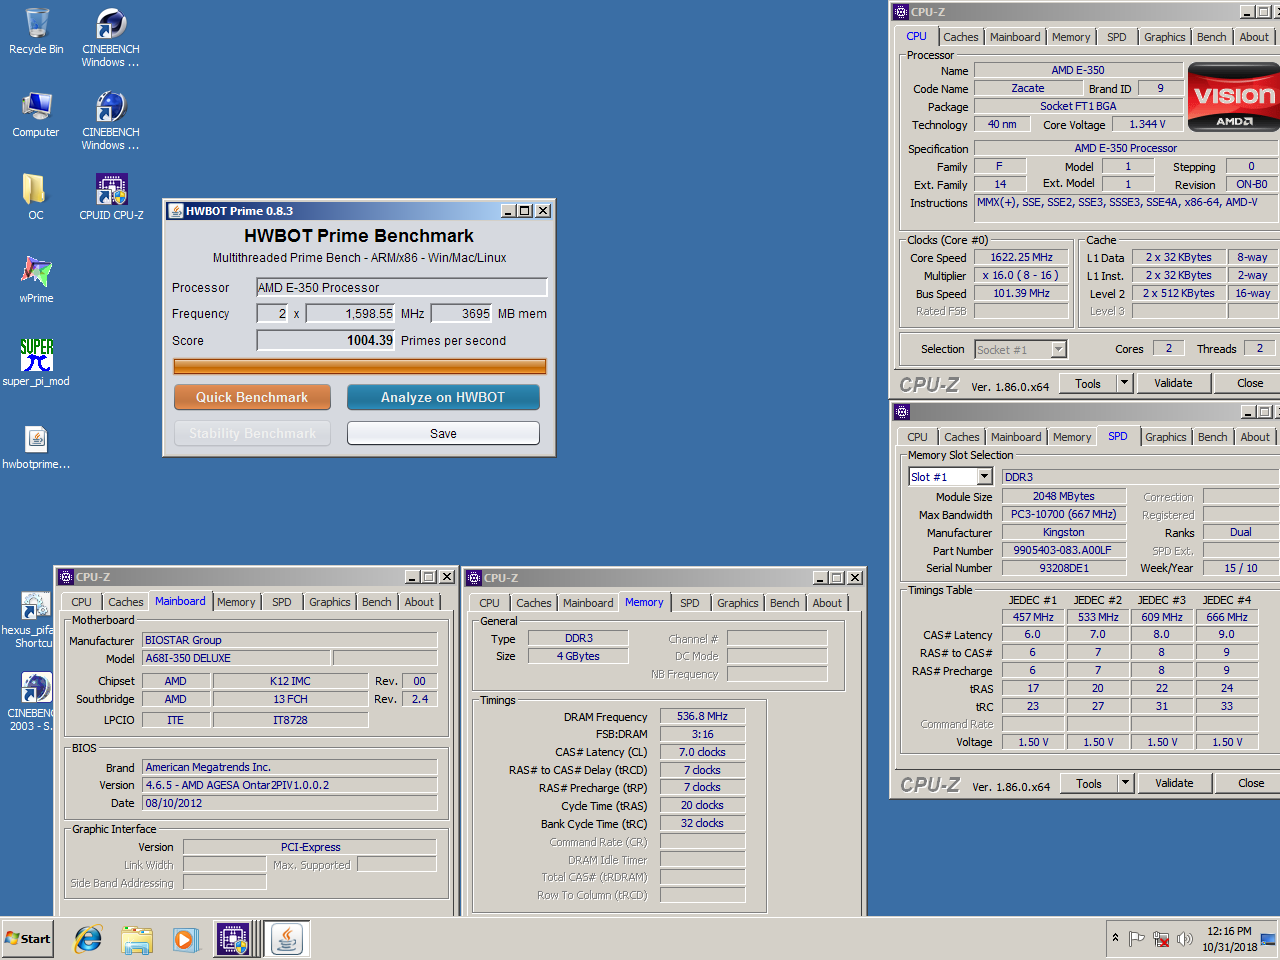Save the HWBOT Prime result

[443, 433]
